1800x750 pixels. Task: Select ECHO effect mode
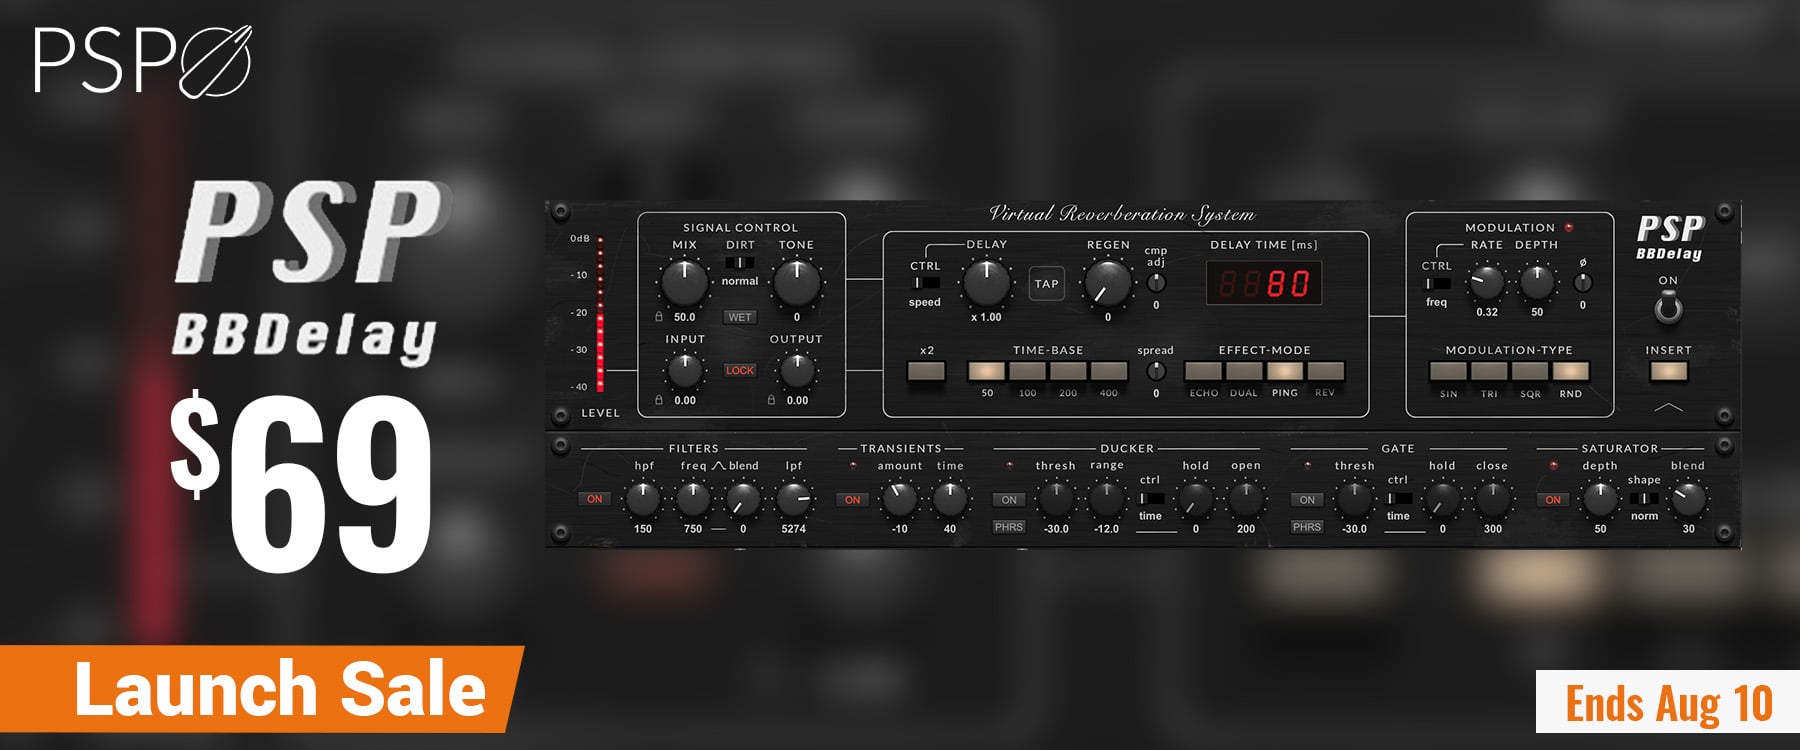(x=1203, y=372)
